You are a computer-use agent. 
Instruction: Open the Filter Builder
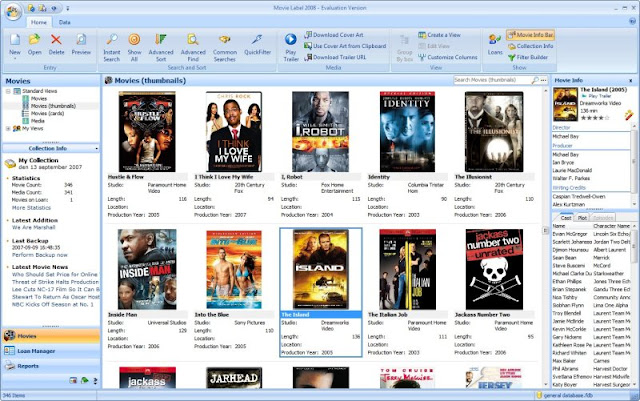[x=528, y=57]
